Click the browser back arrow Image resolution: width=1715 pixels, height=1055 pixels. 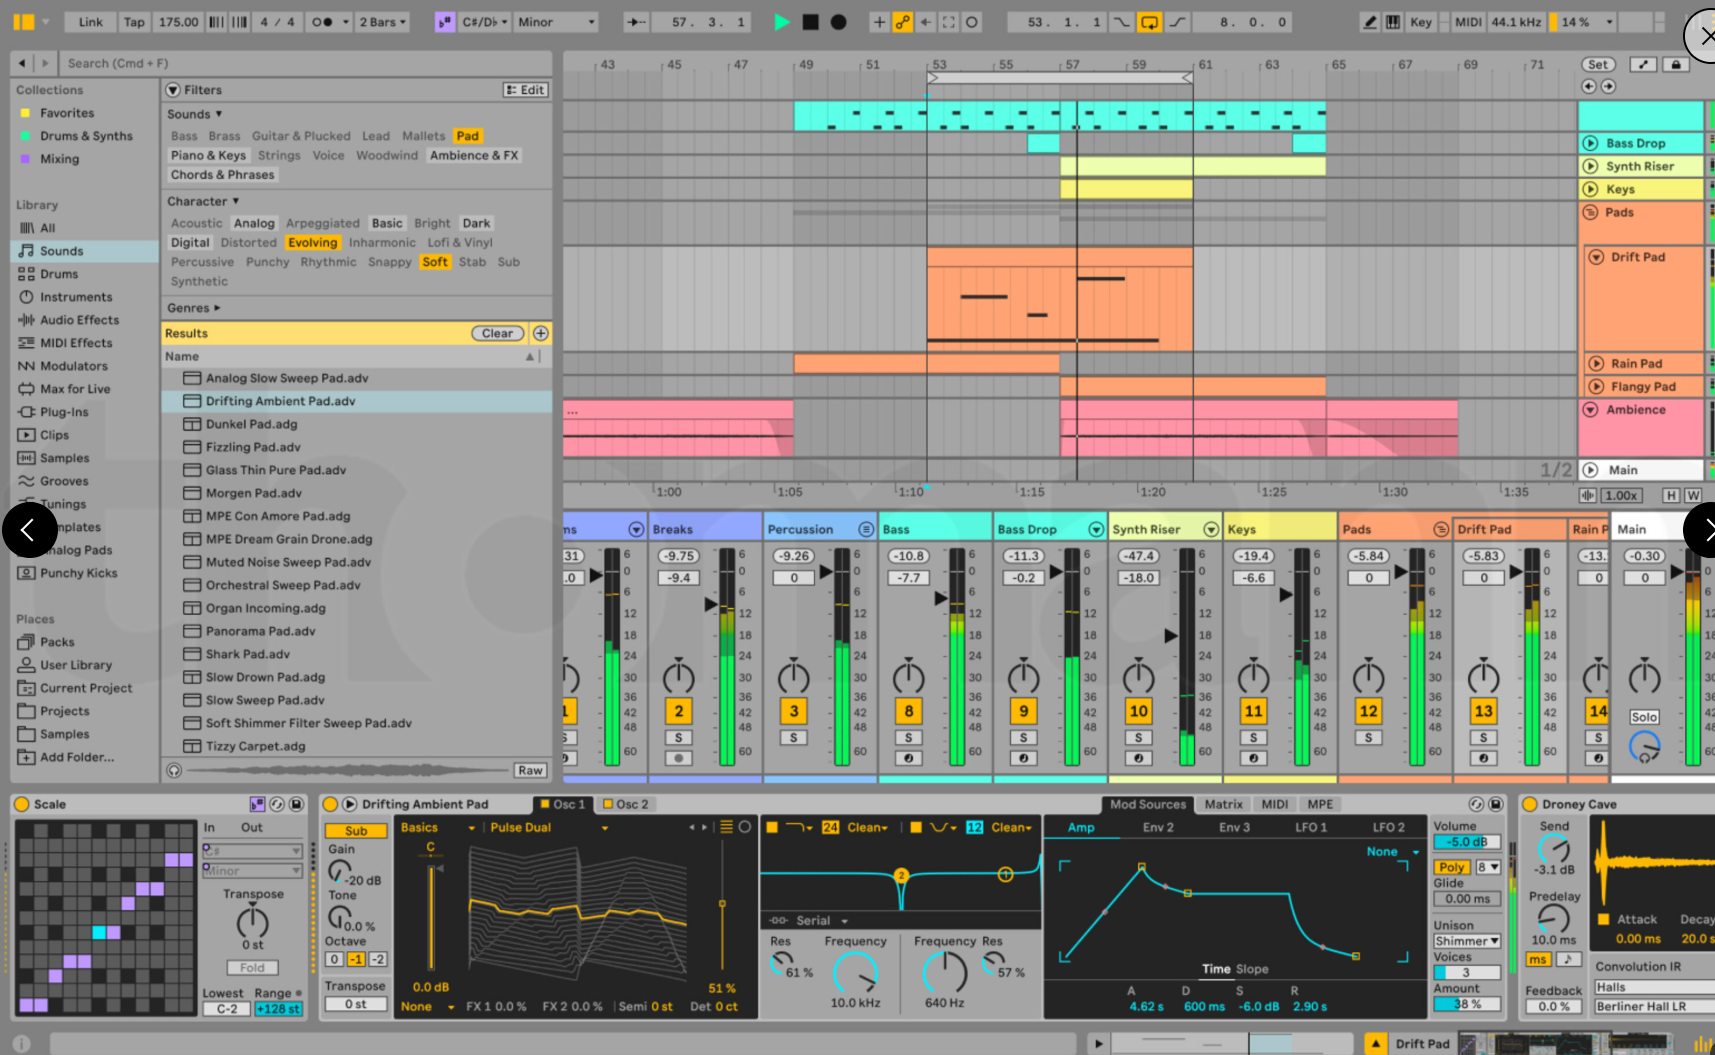pyautogui.click(x=22, y=63)
